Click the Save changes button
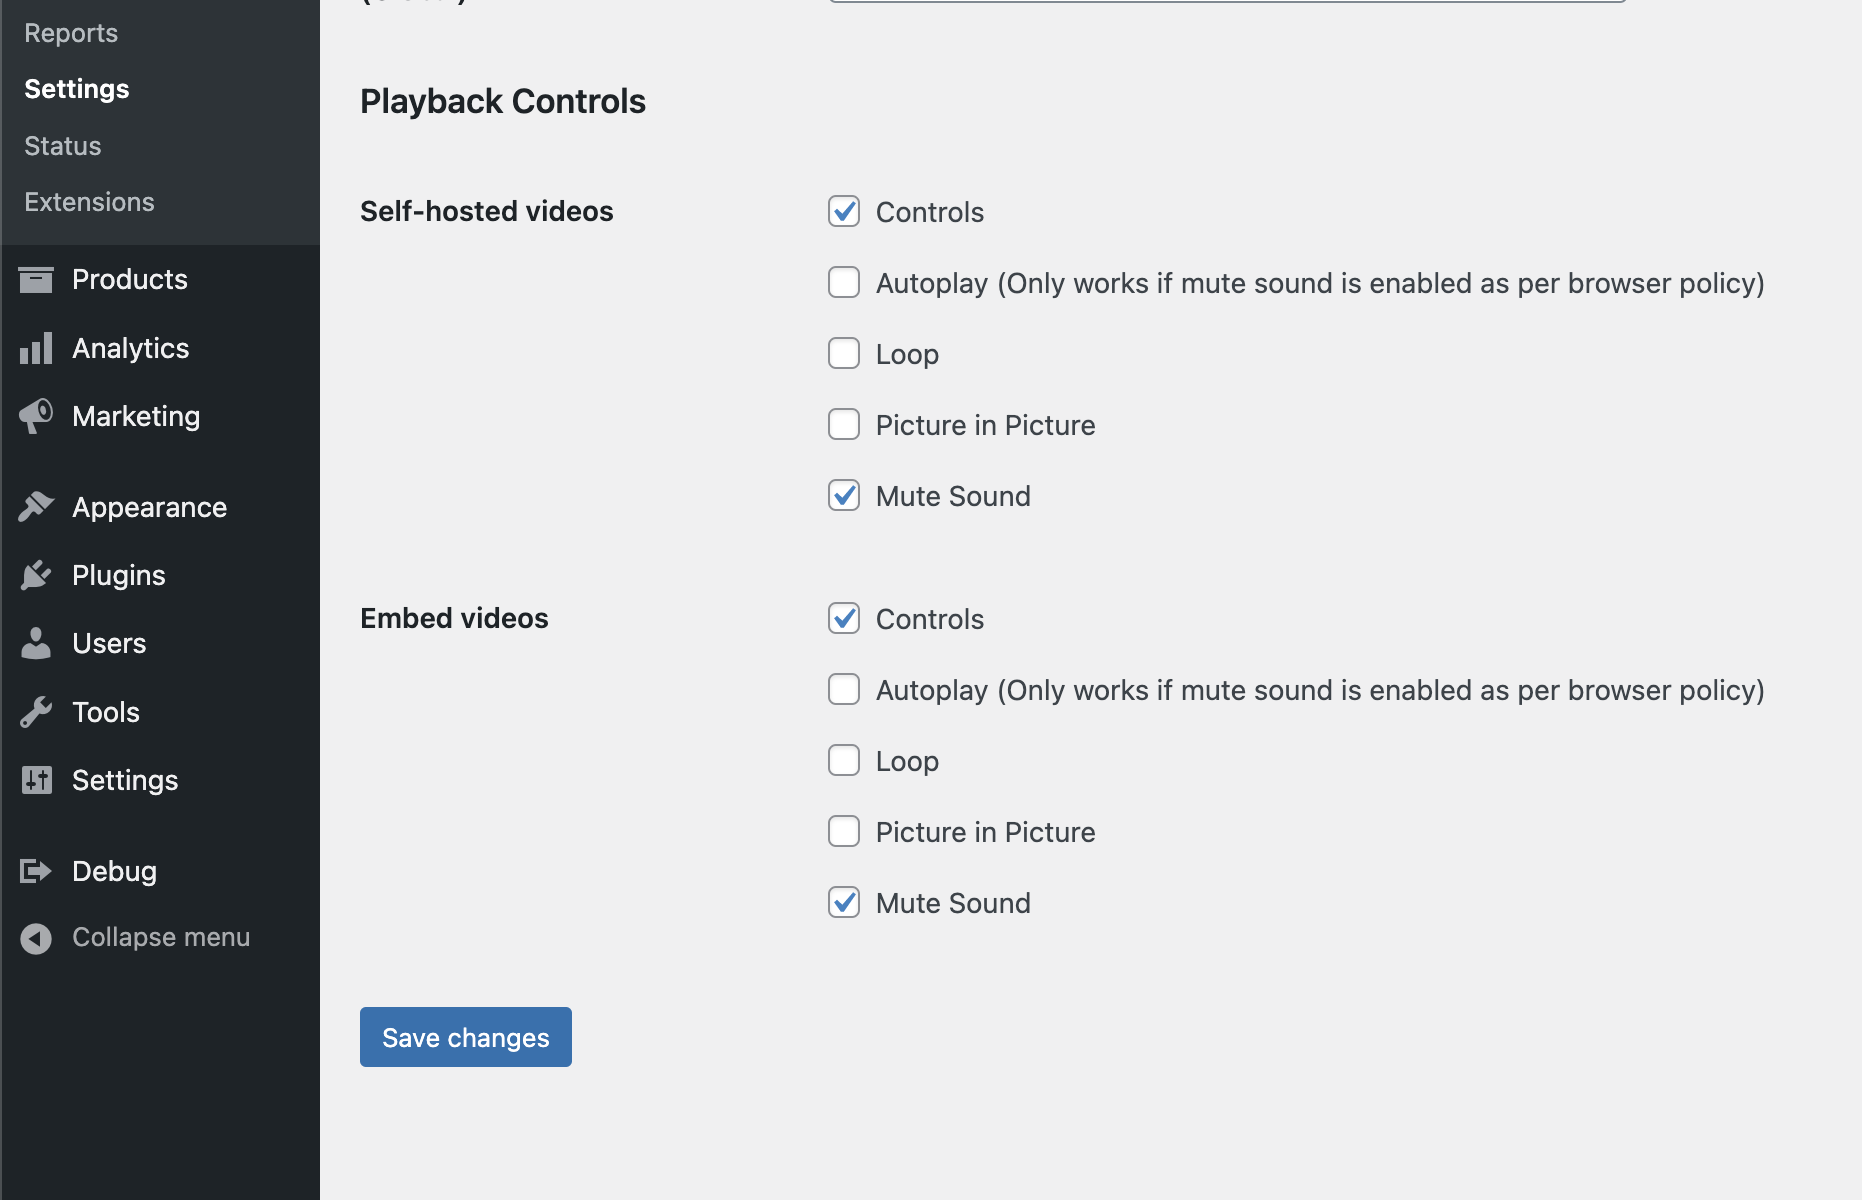 tap(466, 1037)
